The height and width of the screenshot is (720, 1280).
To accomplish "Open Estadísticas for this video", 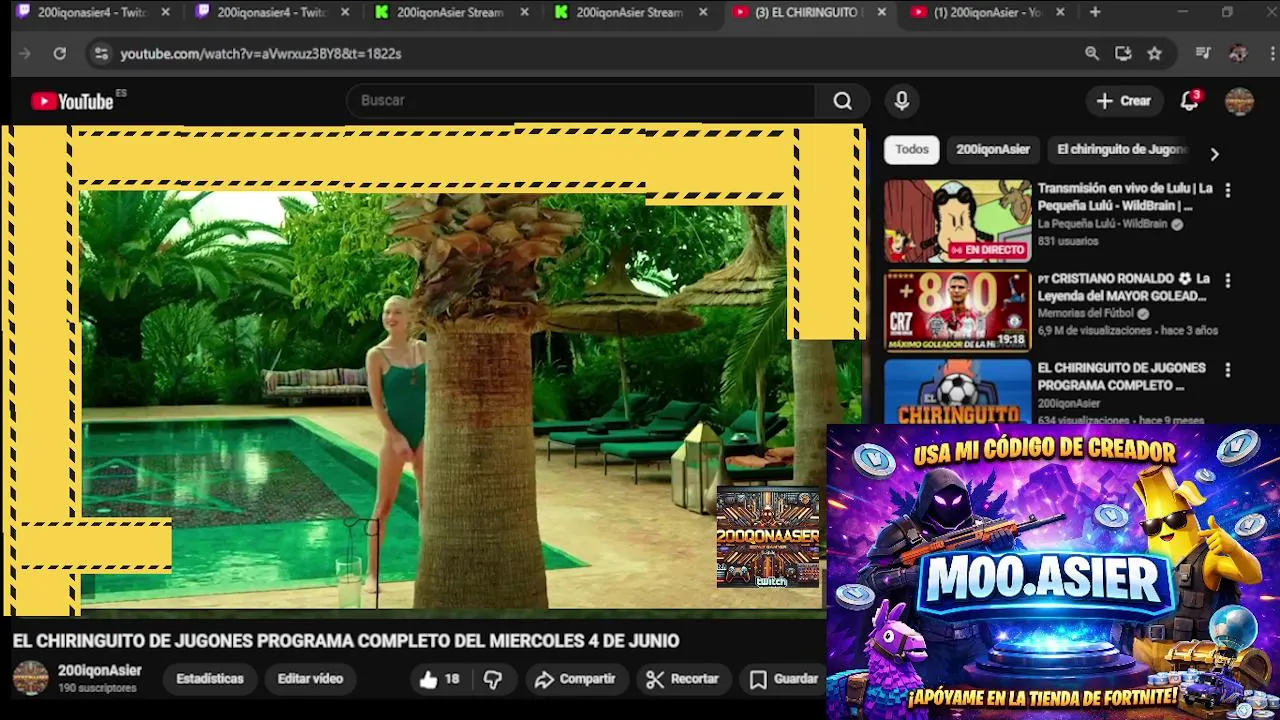I will click(210, 679).
